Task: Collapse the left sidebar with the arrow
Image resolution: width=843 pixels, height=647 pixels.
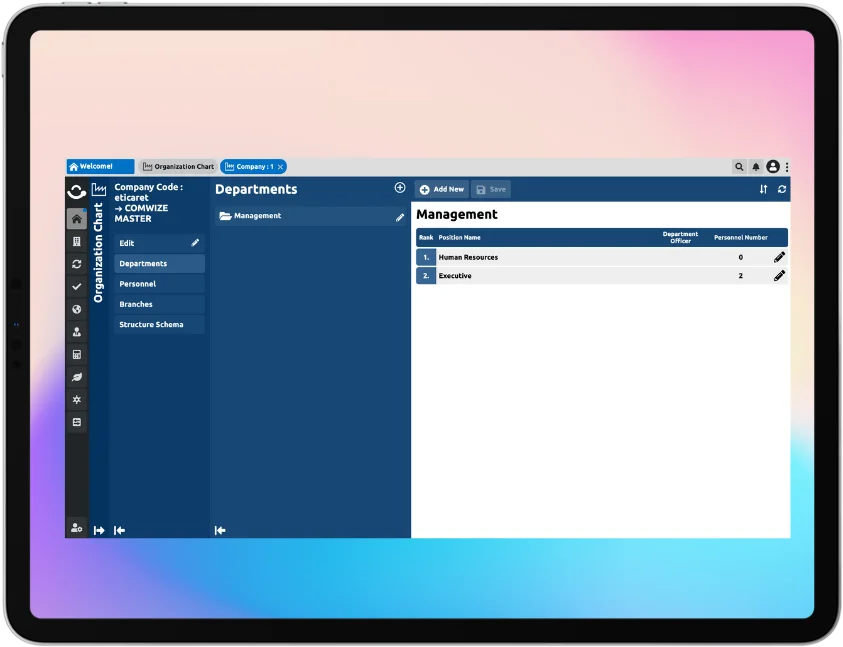Action: coord(118,530)
